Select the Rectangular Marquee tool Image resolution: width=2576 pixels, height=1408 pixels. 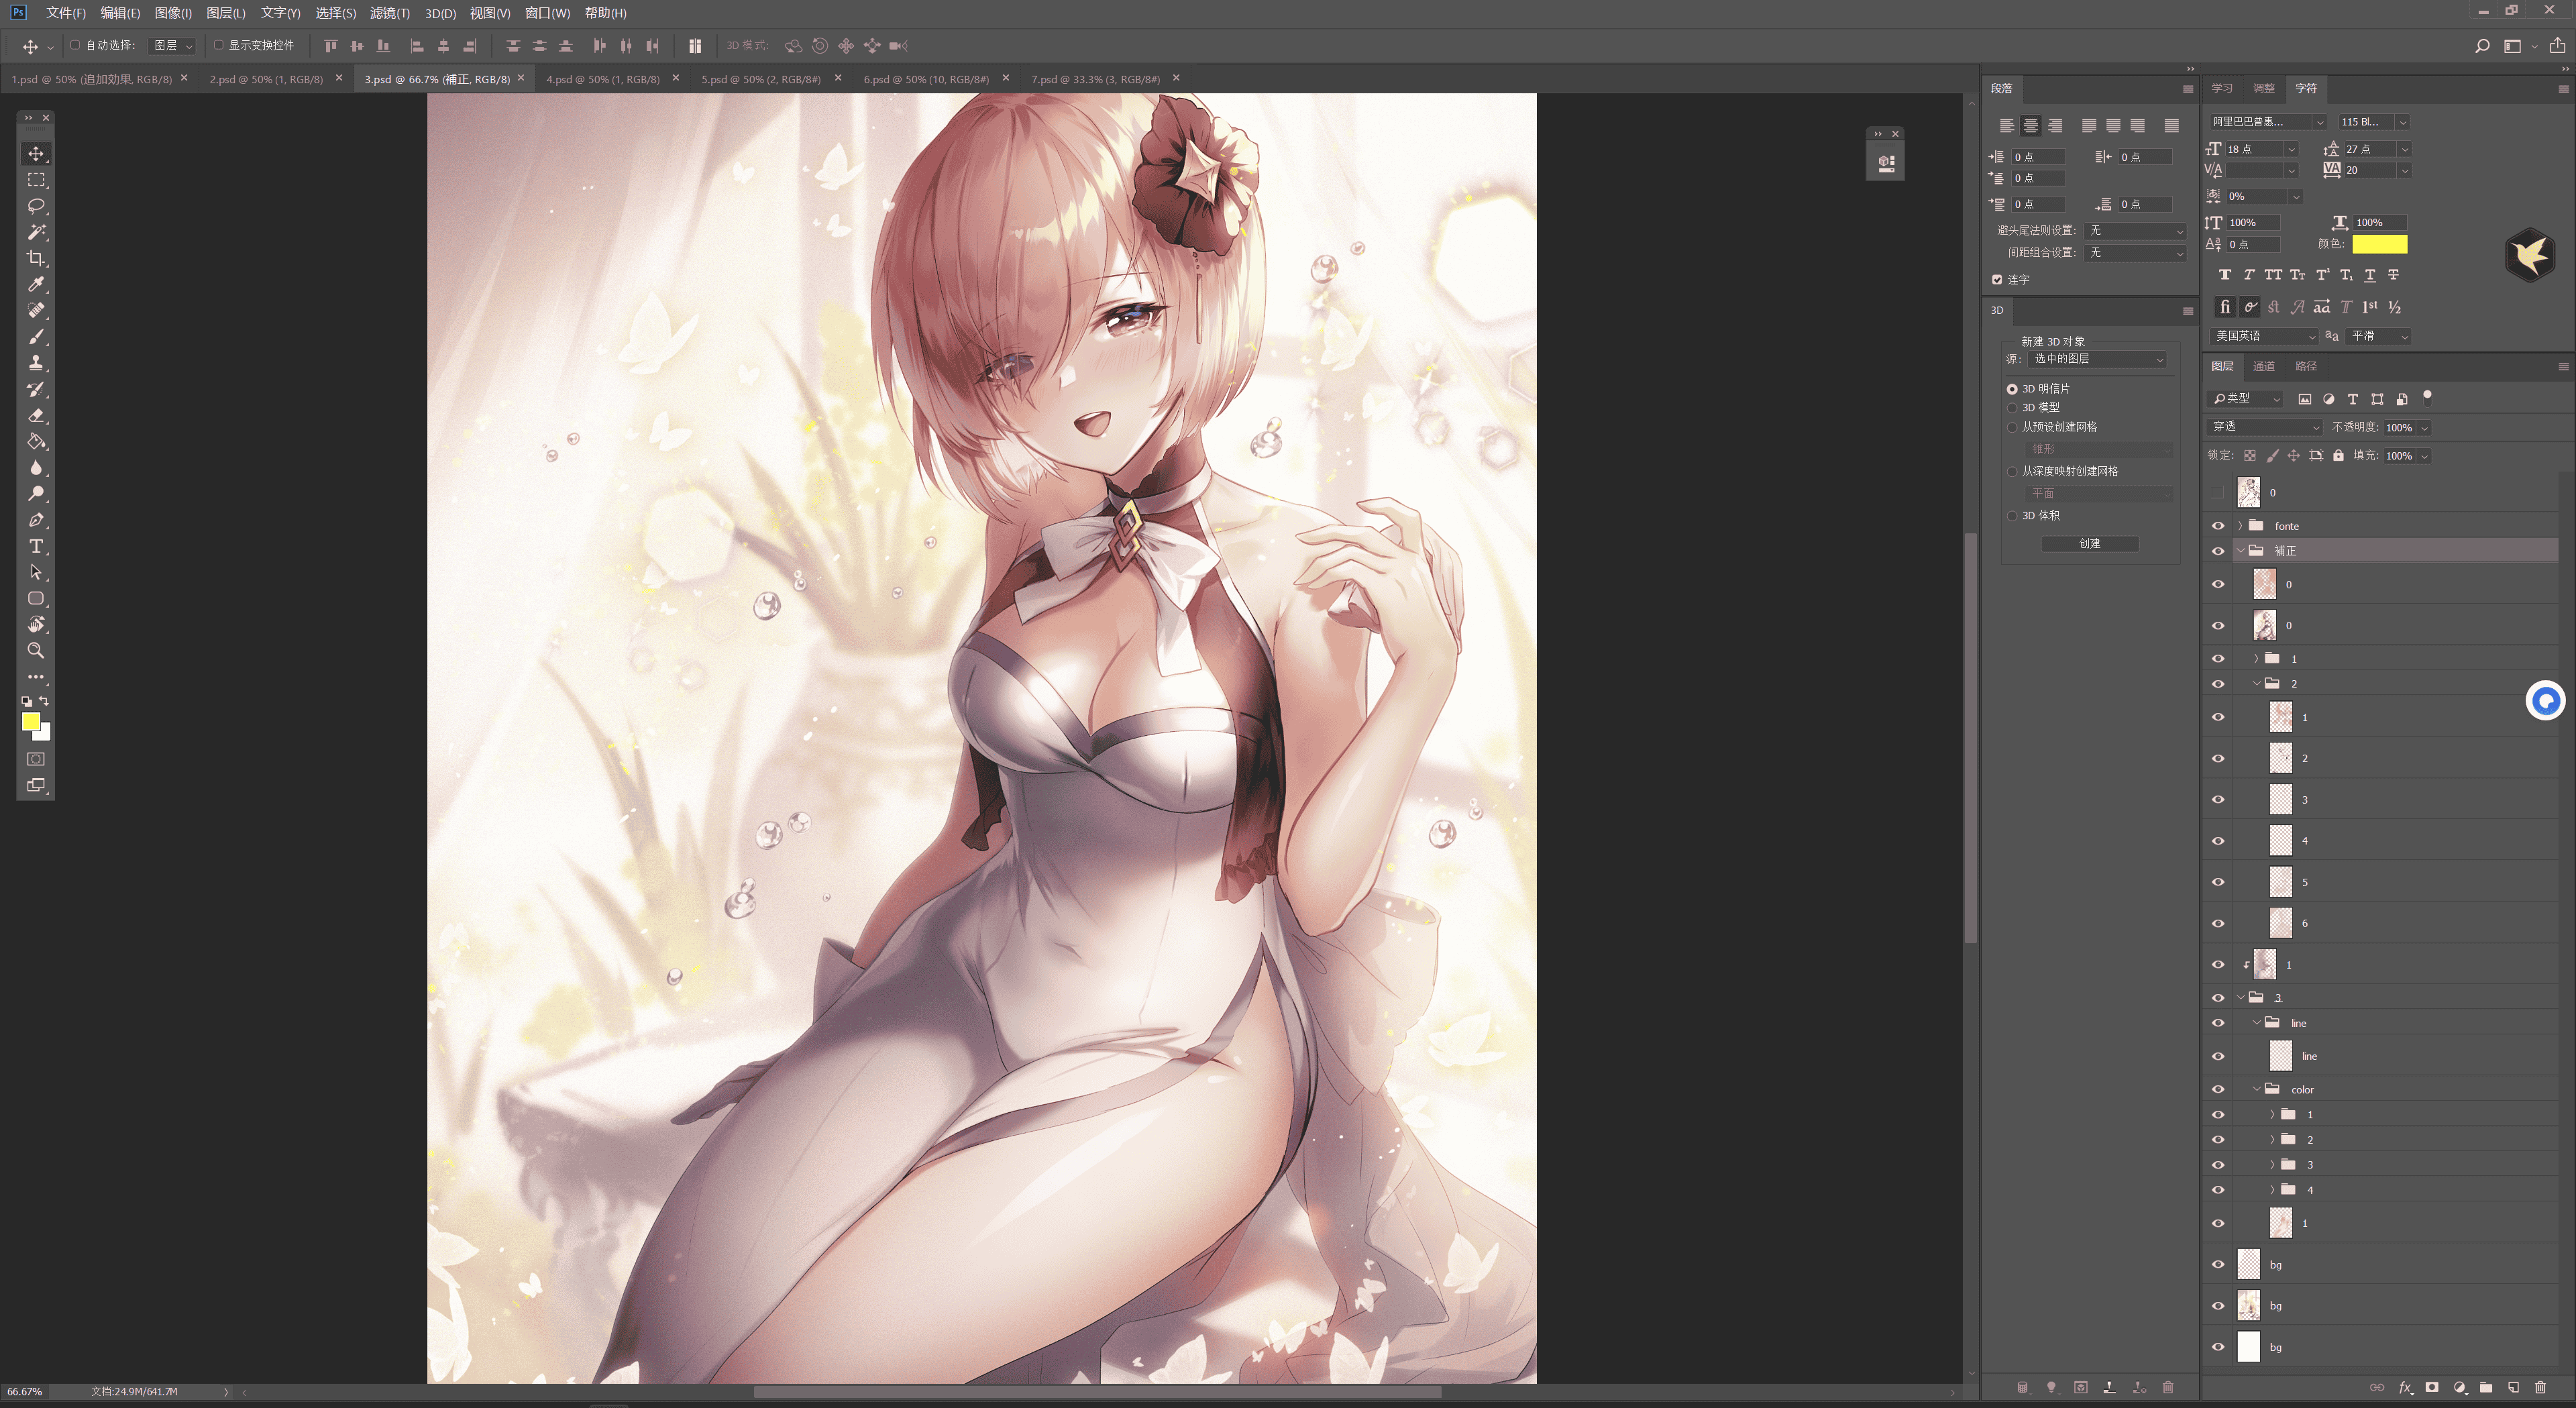point(36,180)
